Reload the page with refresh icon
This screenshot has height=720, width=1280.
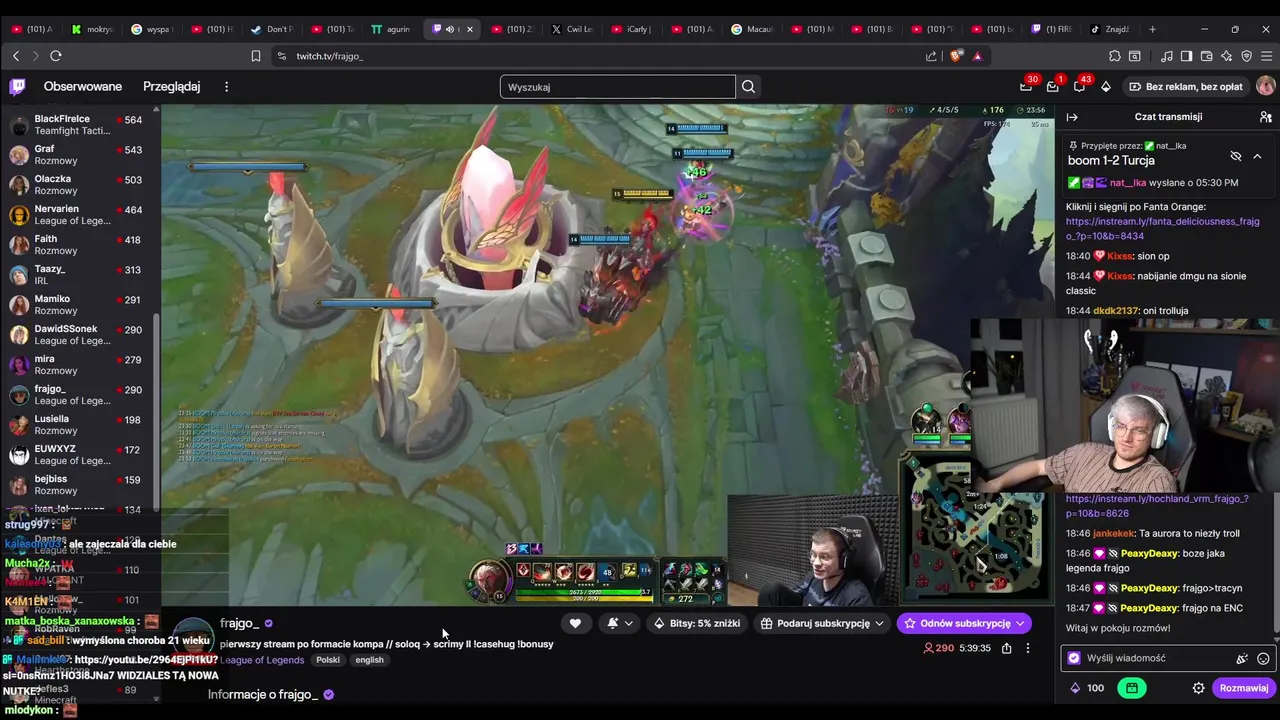point(56,56)
